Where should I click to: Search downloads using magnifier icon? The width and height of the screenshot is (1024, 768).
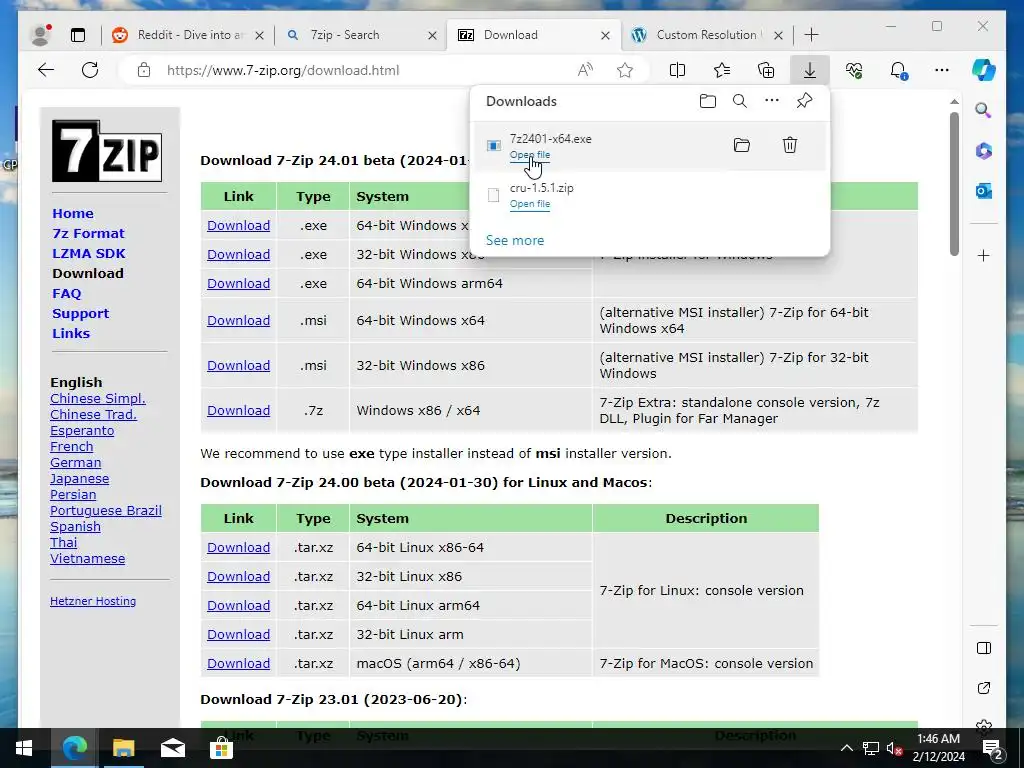tap(739, 101)
